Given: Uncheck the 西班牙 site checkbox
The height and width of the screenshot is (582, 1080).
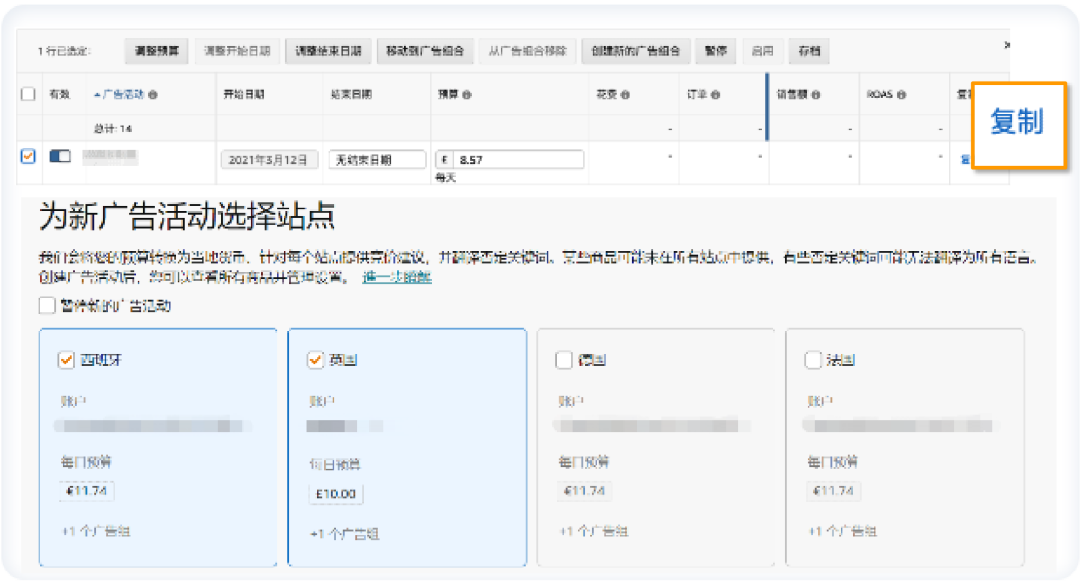Looking at the screenshot, I should click(x=68, y=360).
